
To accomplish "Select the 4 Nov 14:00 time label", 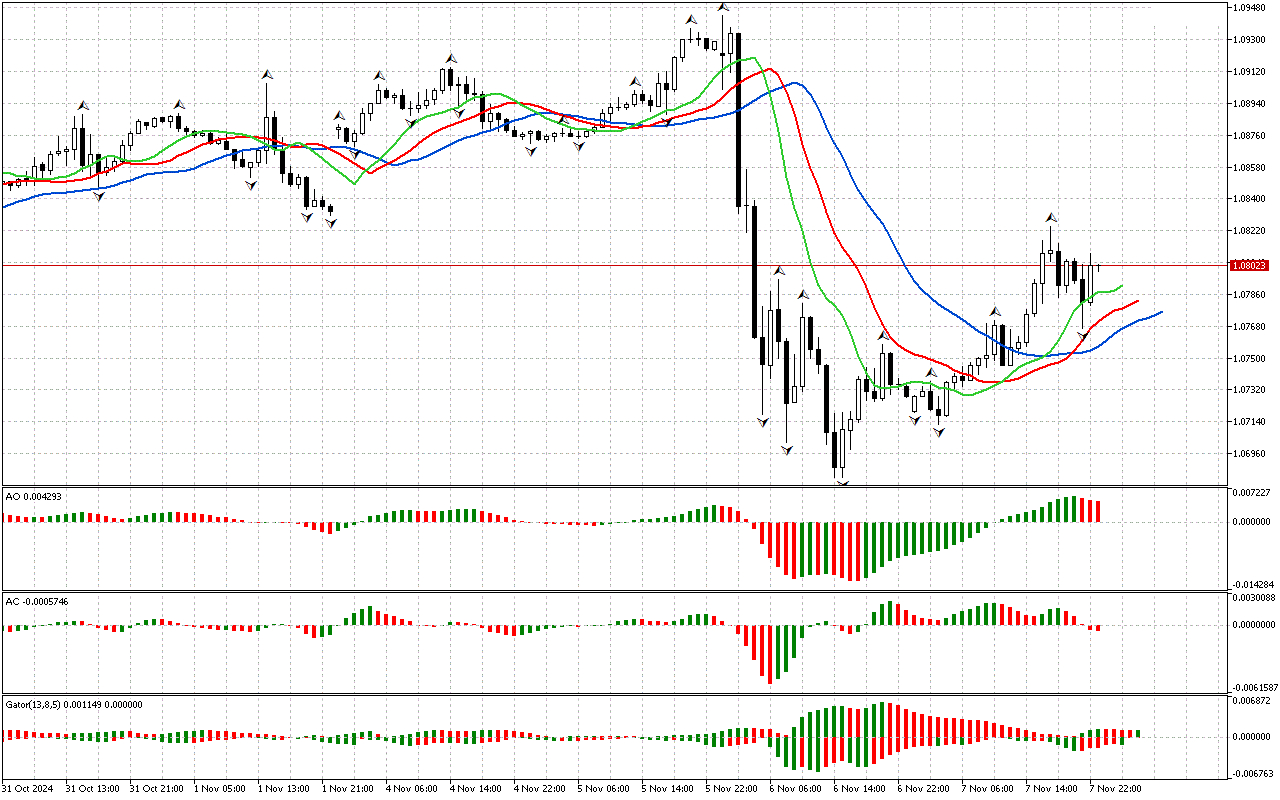I will [x=475, y=789].
